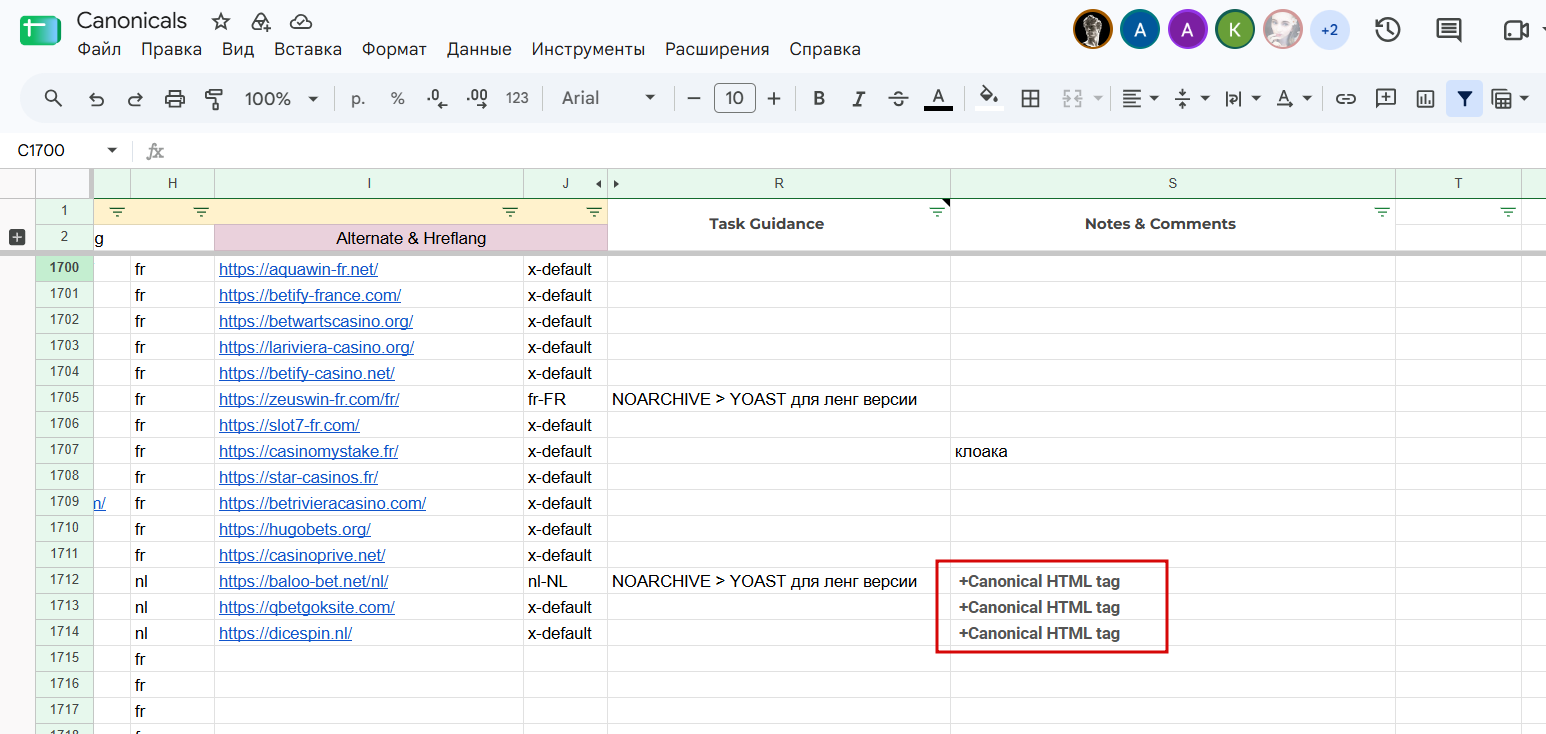This screenshot has width=1546, height=734.
Task: Open link https://zeuswin-fr.com/fr/
Action: [x=309, y=399]
